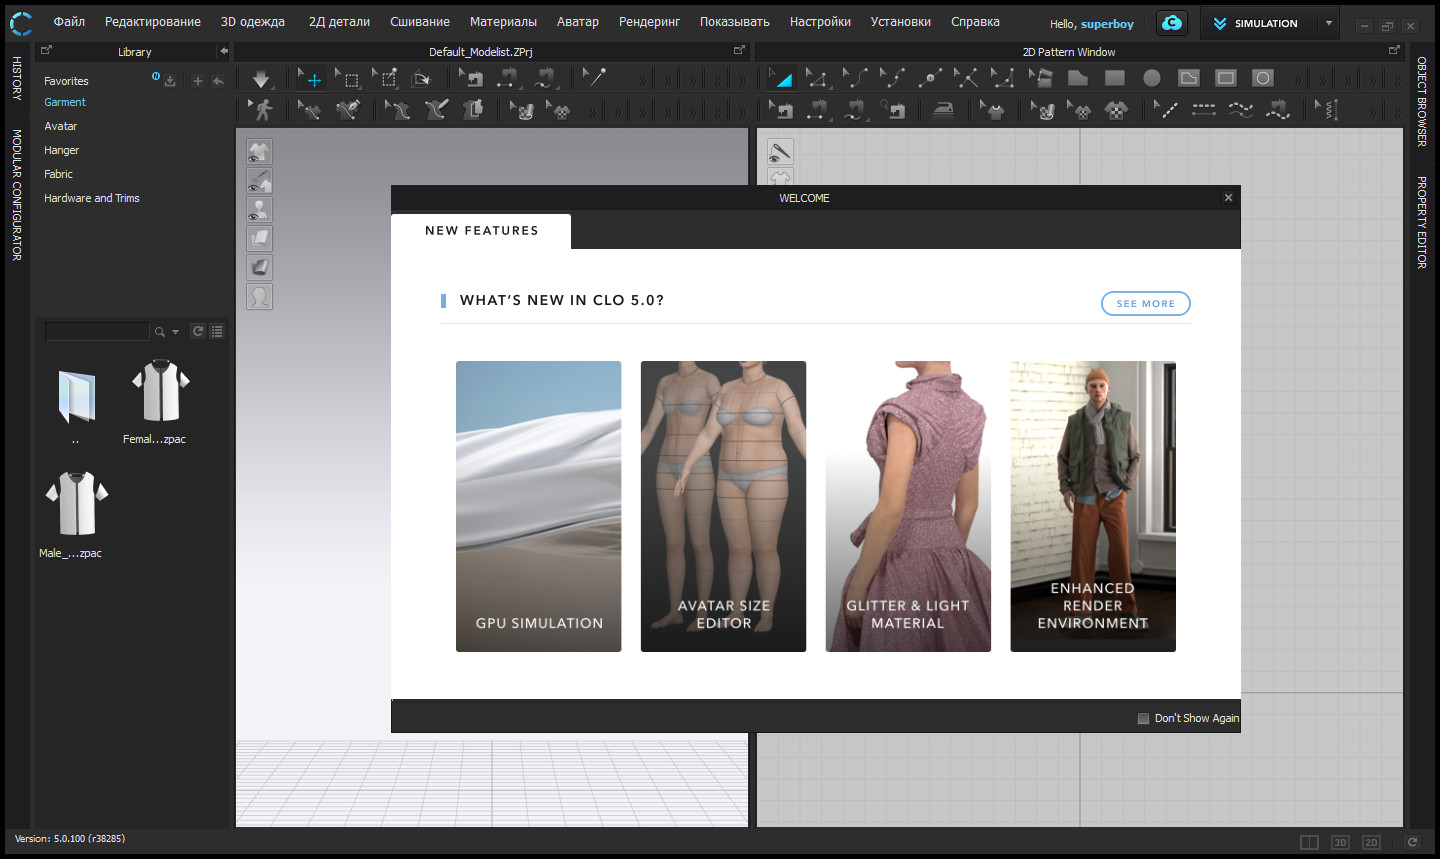Select the Rectangle pattern tool
The image size is (1440, 859).
pyautogui.click(x=1114, y=79)
